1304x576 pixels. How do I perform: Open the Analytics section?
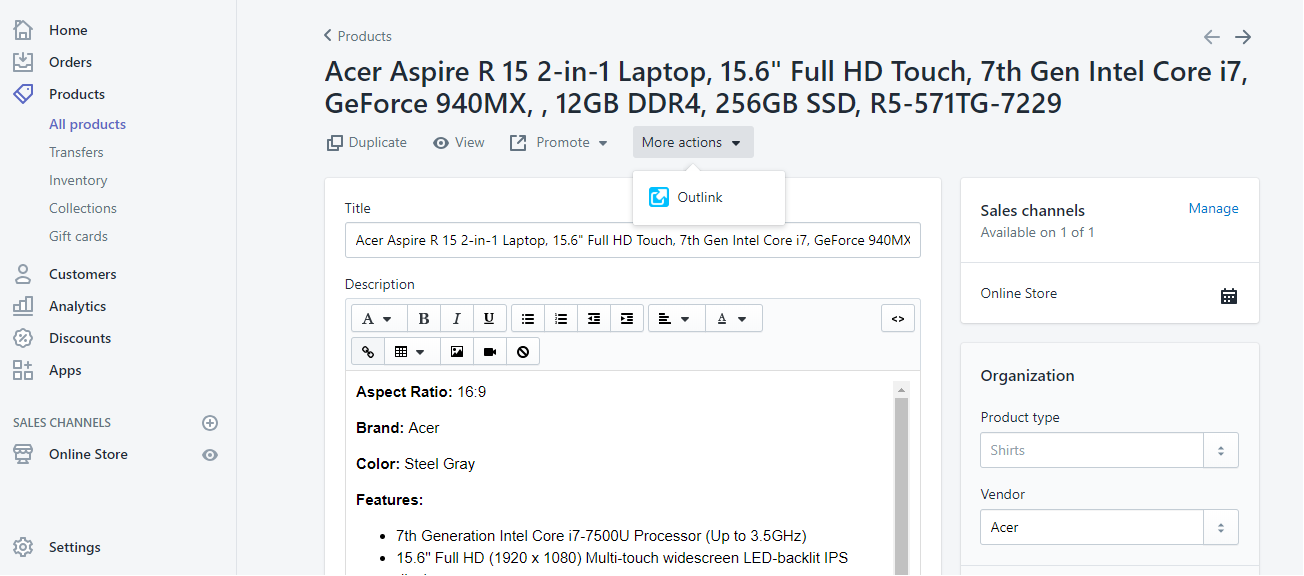pos(77,306)
